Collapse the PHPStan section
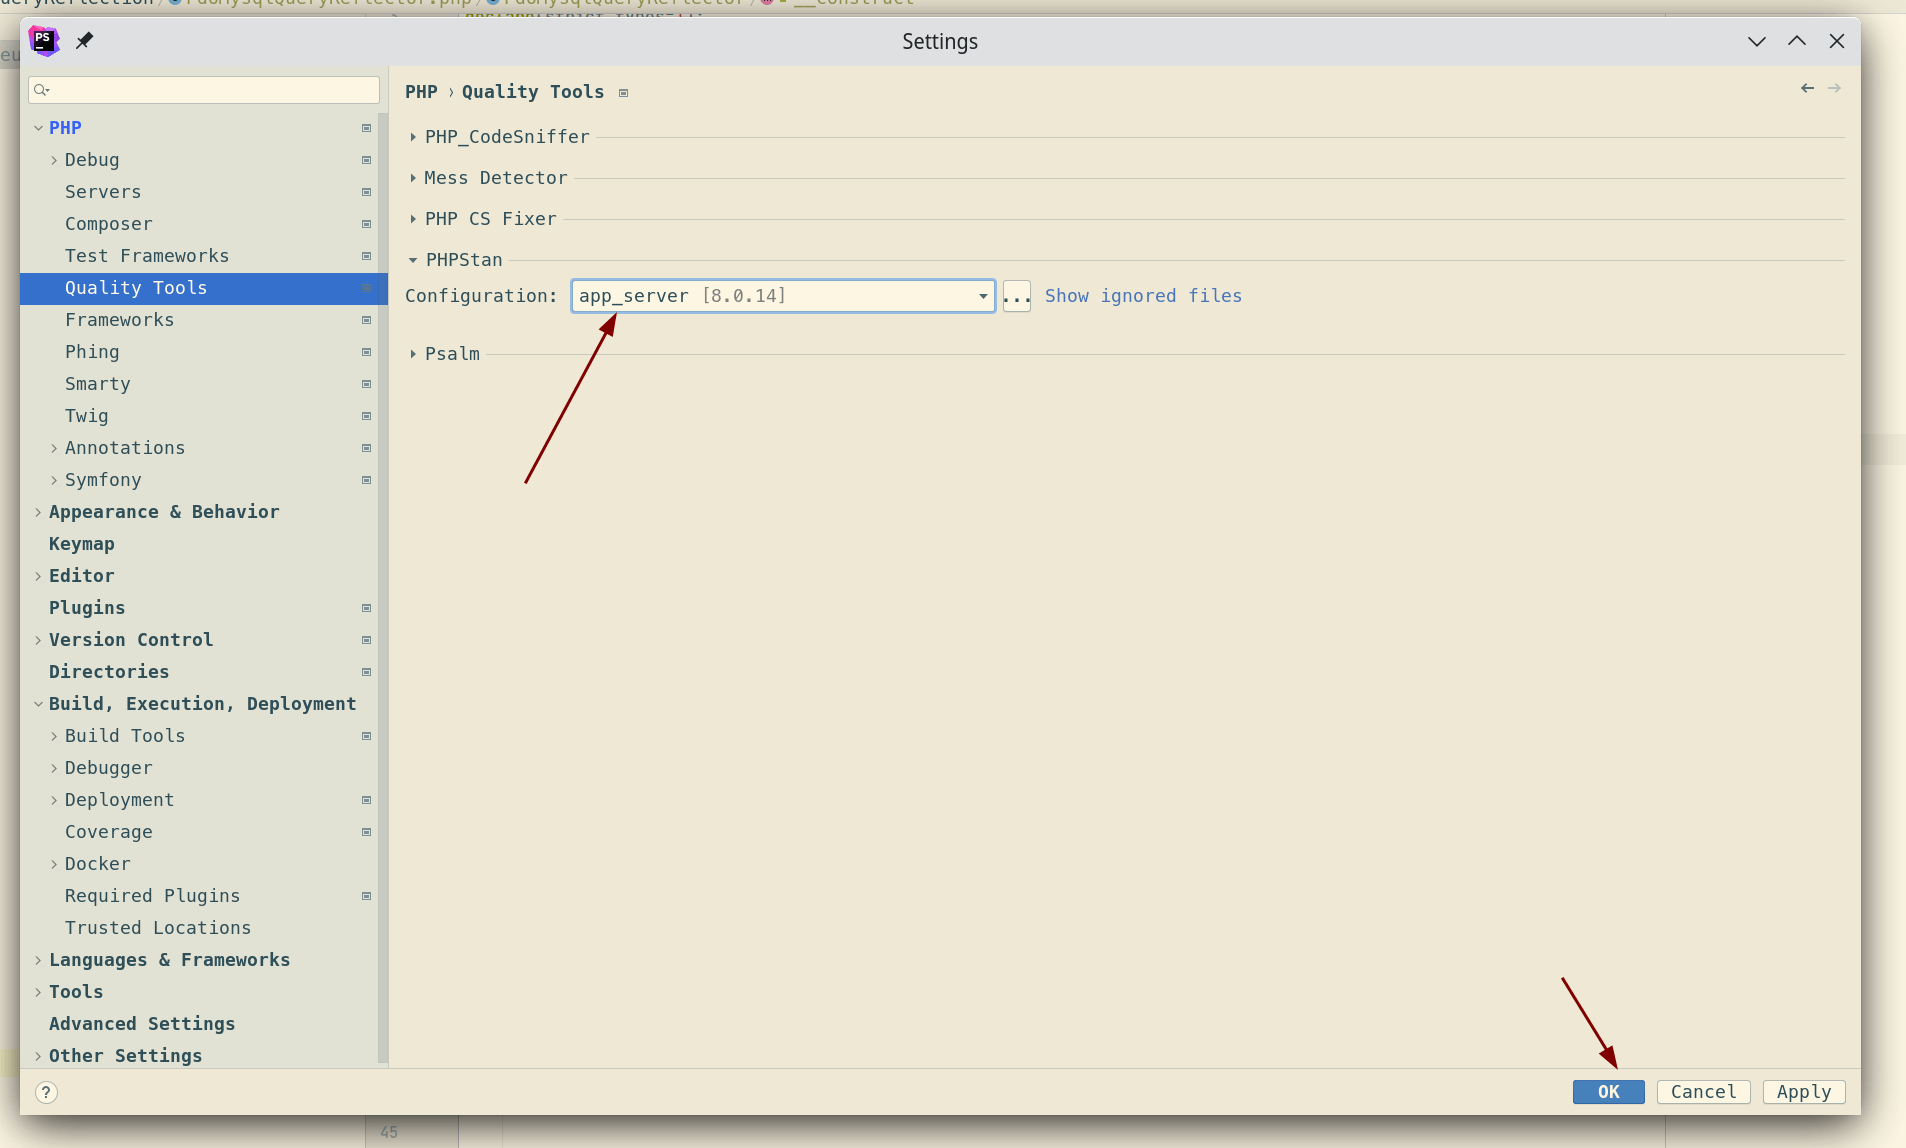Image resolution: width=1906 pixels, height=1148 pixels. [413, 260]
